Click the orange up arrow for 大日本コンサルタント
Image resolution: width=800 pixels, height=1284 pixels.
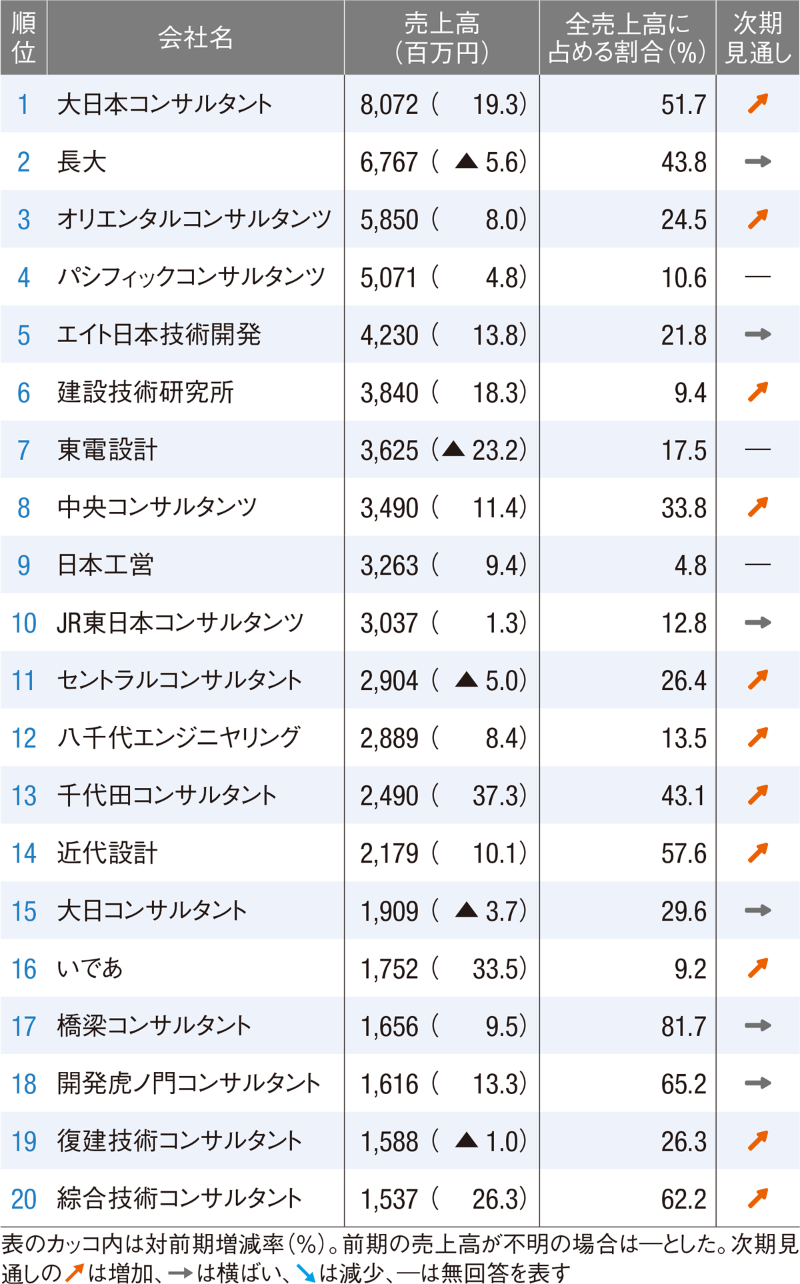click(757, 104)
